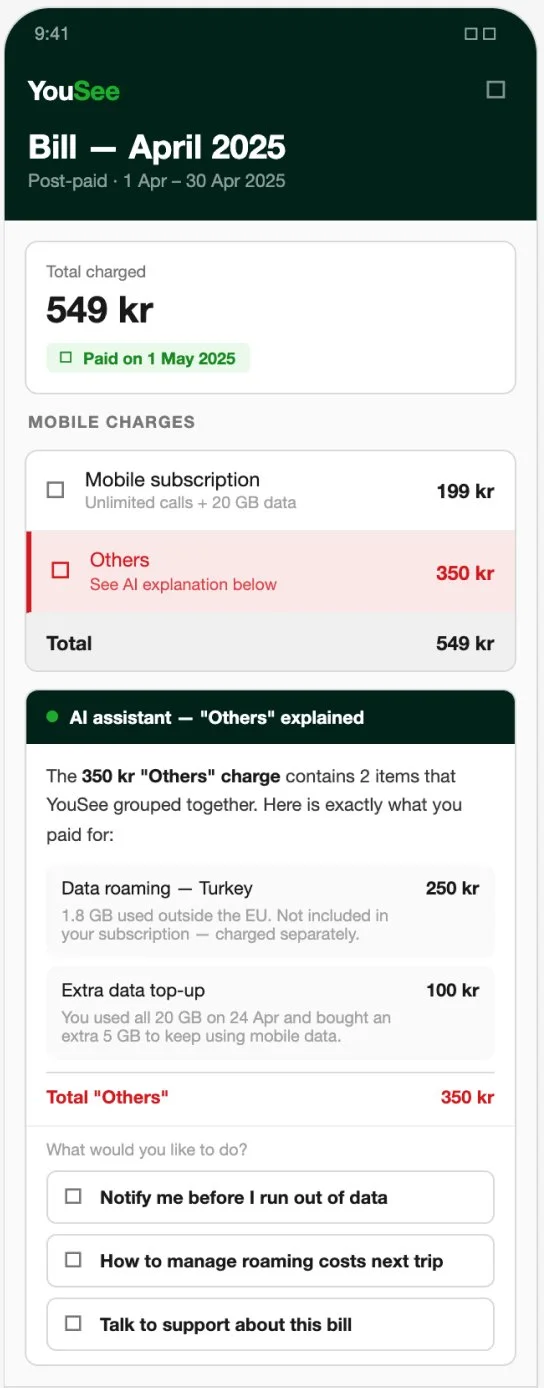Tap the Mobile subscription row icon
Viewport: 544px width, 1388px height.
tap(56, 490)
